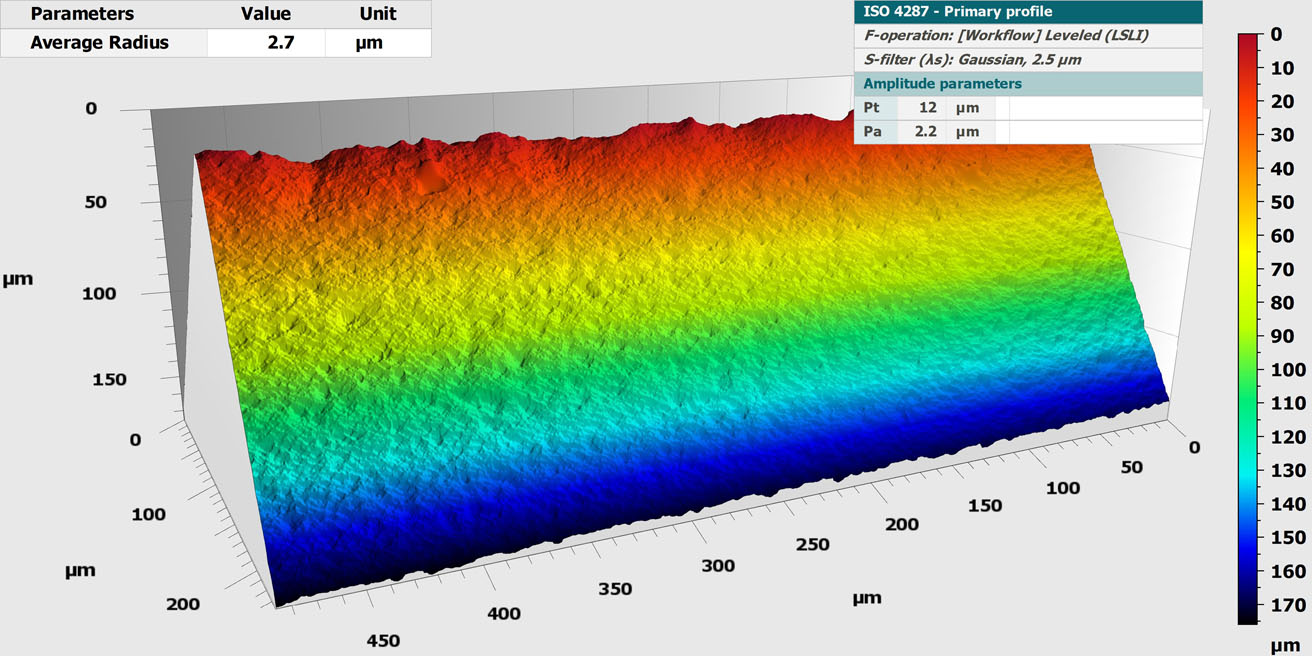The height and width of the screenshot is (656, 1312).
Task: Select the Pt value 12
Action: coord(927,108)
